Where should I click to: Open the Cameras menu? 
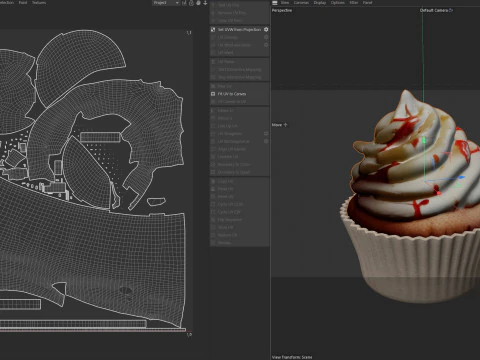[301, 3]
